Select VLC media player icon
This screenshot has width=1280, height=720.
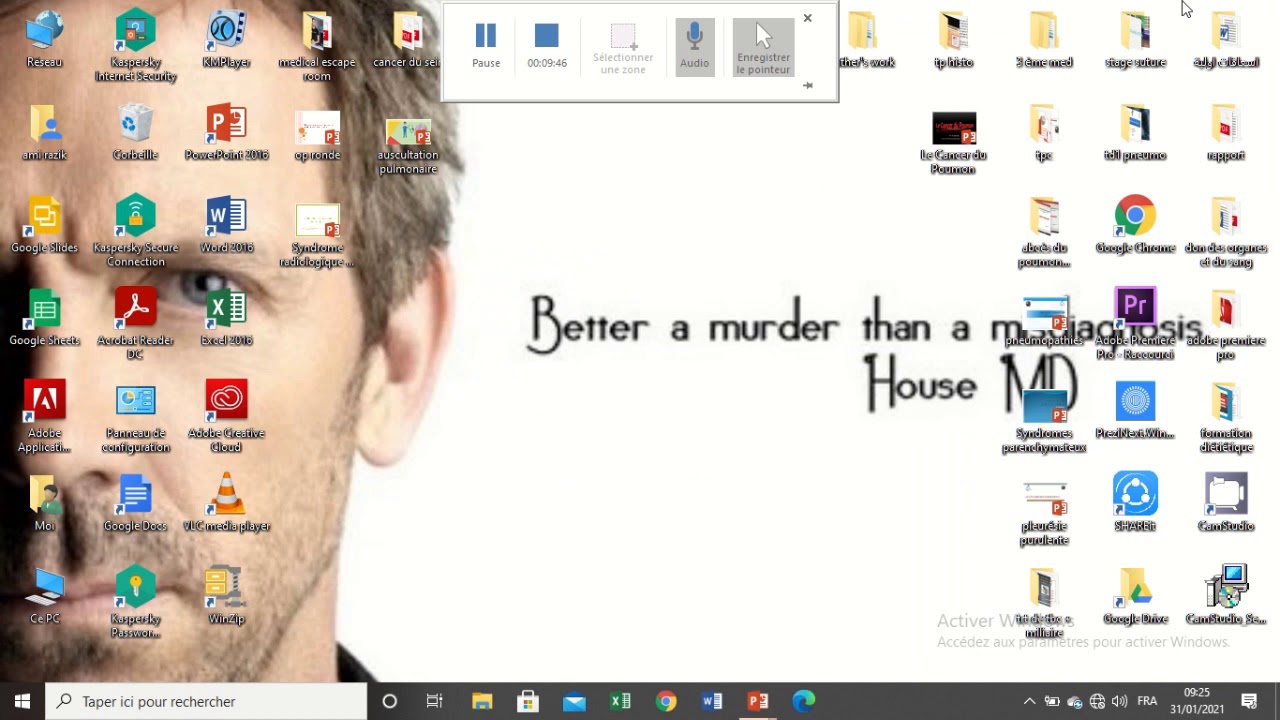pos(226,502)
